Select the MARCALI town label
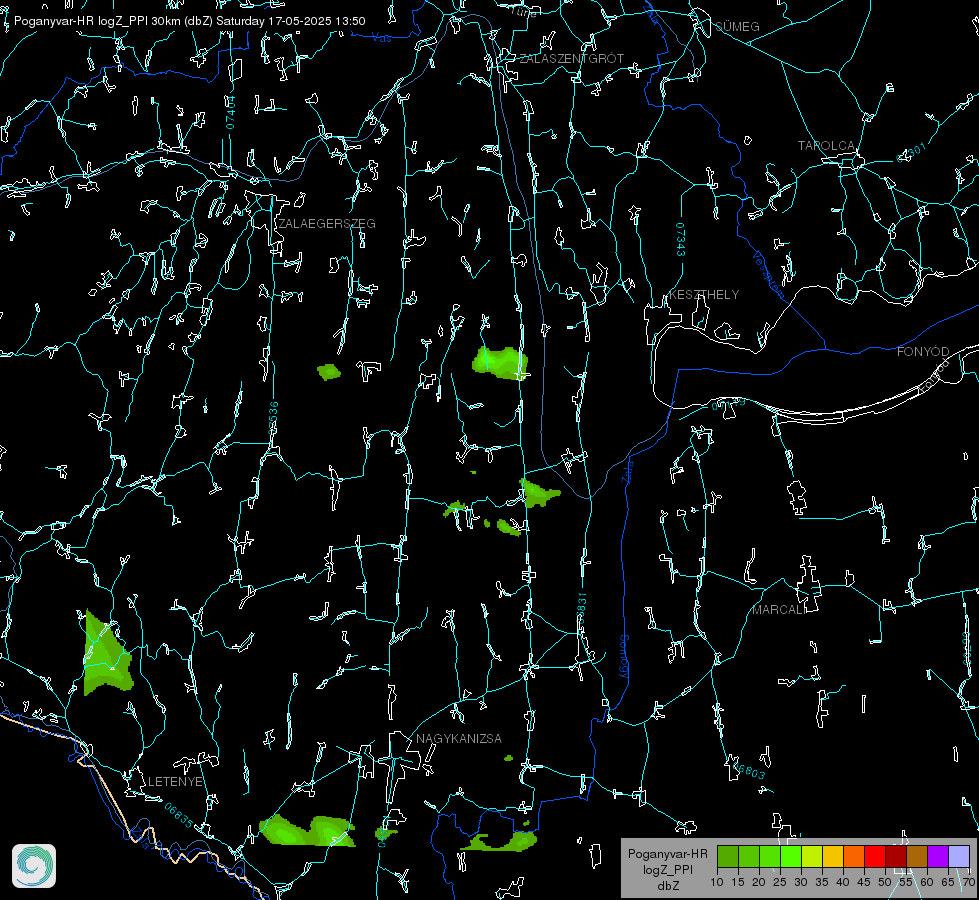This screenshot has width=979, height=900. point(779,610)
